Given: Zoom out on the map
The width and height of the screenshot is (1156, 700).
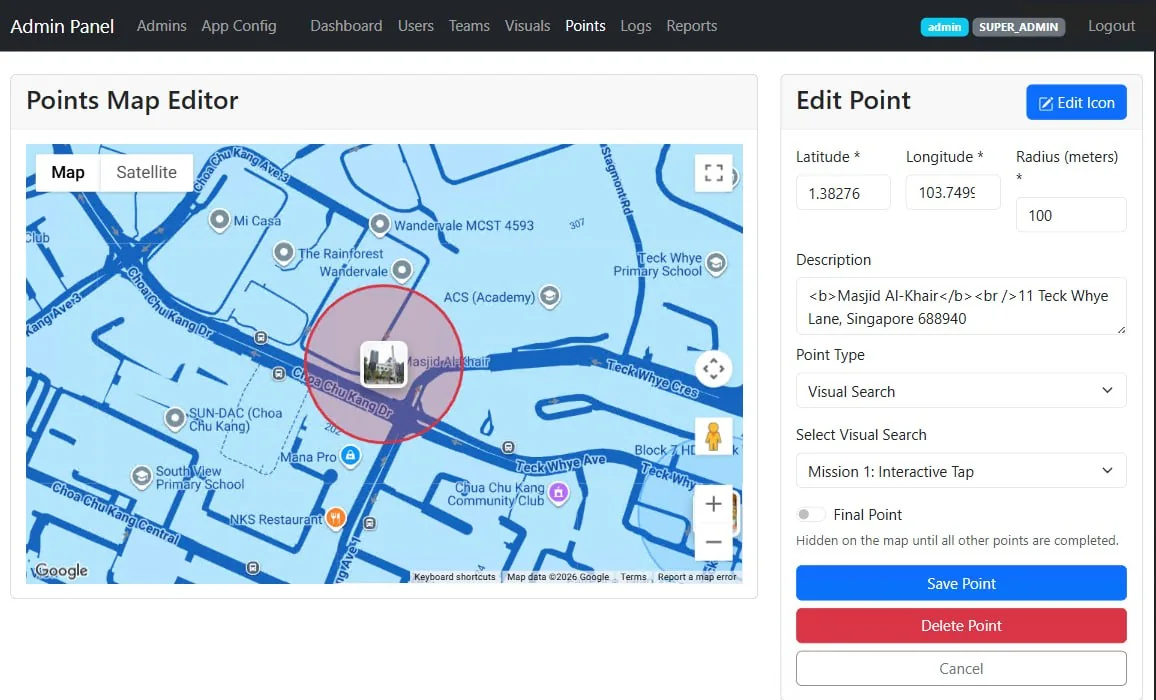Looking at the screenshot, I should [713, 541].
